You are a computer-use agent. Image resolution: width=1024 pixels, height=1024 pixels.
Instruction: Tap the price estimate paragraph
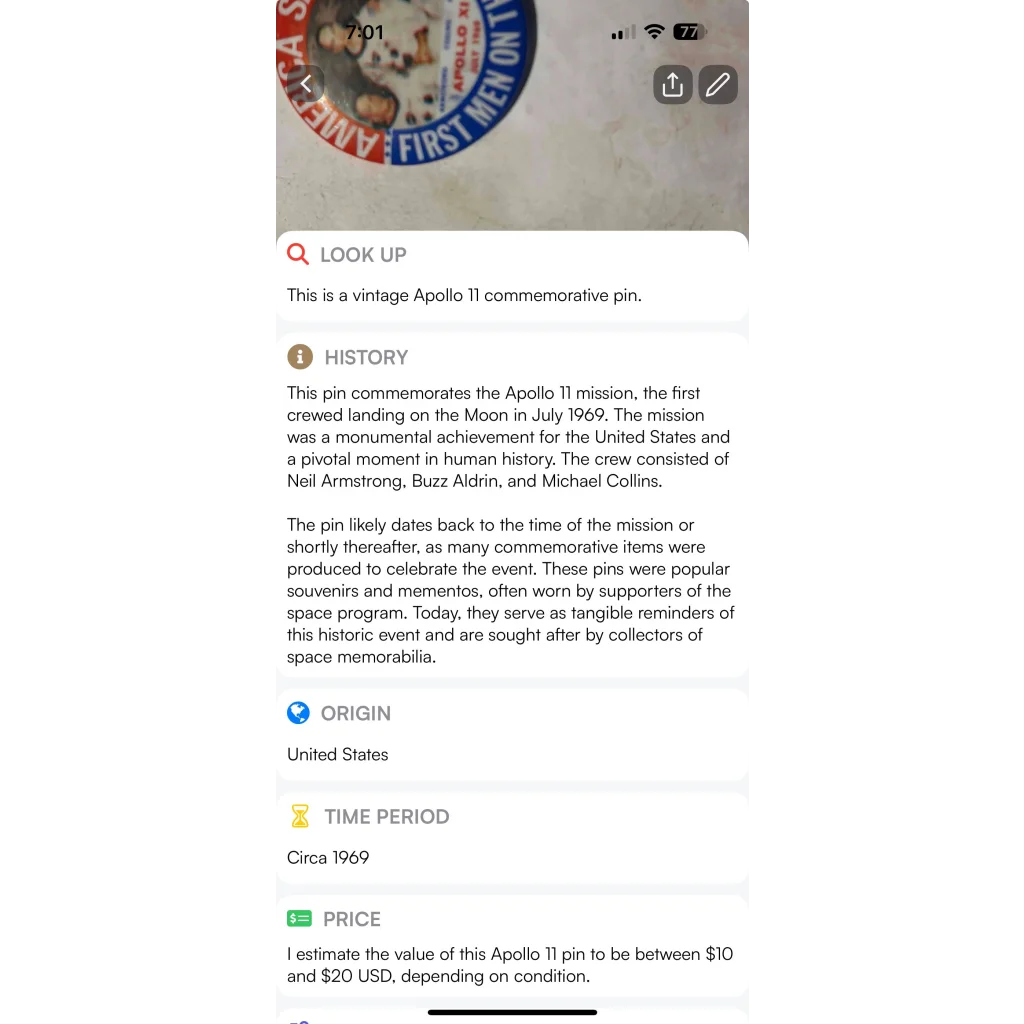(510, 965)
